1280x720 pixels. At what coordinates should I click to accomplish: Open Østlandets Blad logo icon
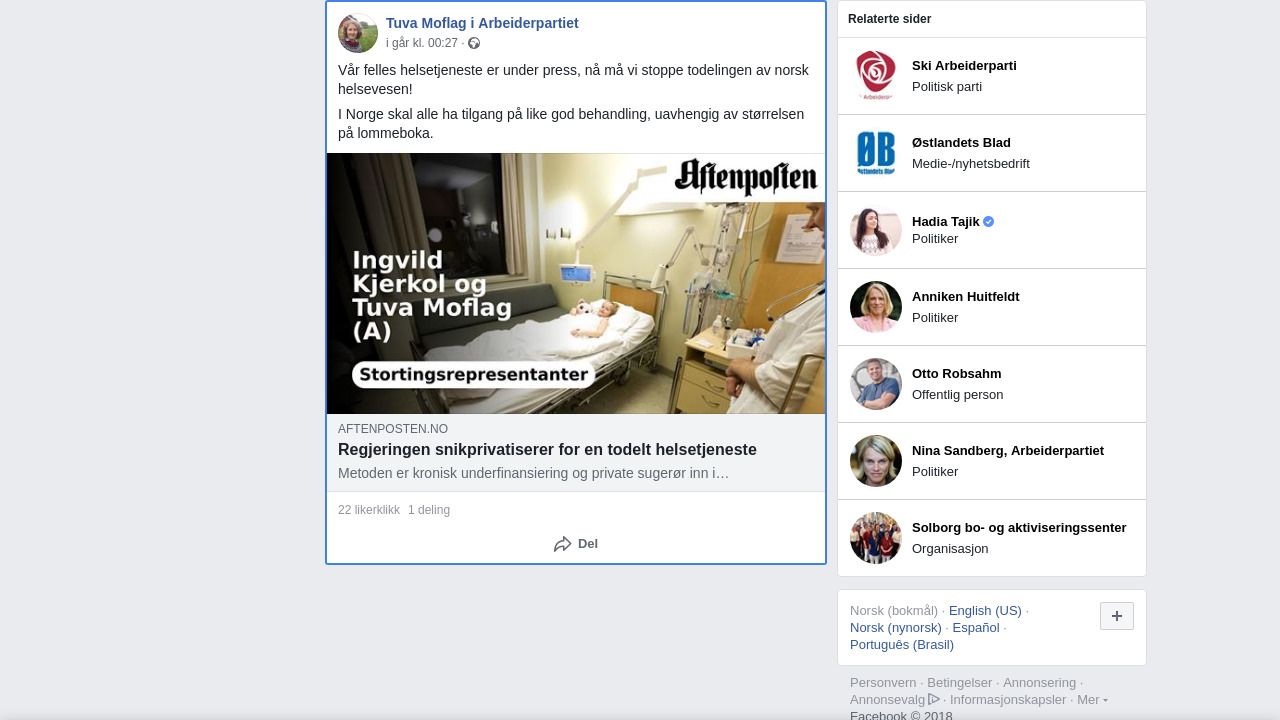[876, 153]
